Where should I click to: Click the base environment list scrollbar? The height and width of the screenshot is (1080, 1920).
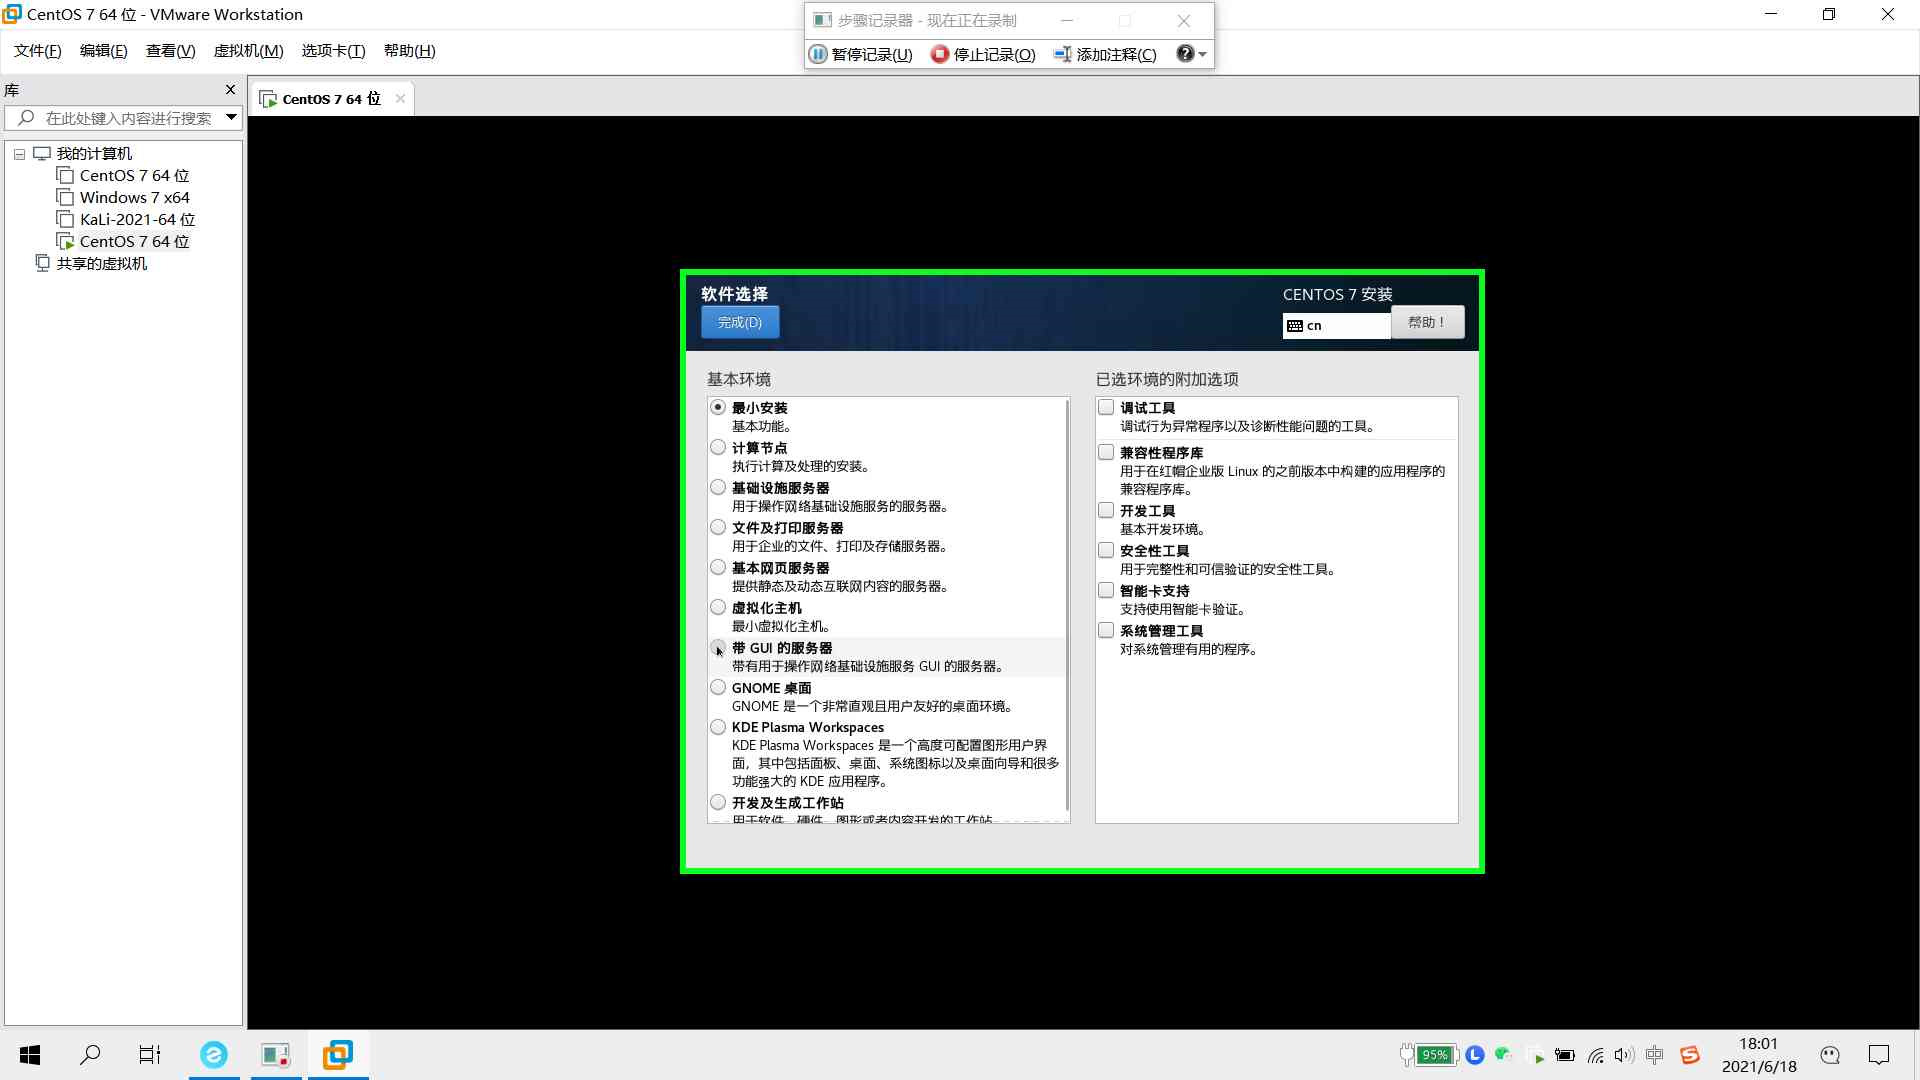[x=1067, y=605]
